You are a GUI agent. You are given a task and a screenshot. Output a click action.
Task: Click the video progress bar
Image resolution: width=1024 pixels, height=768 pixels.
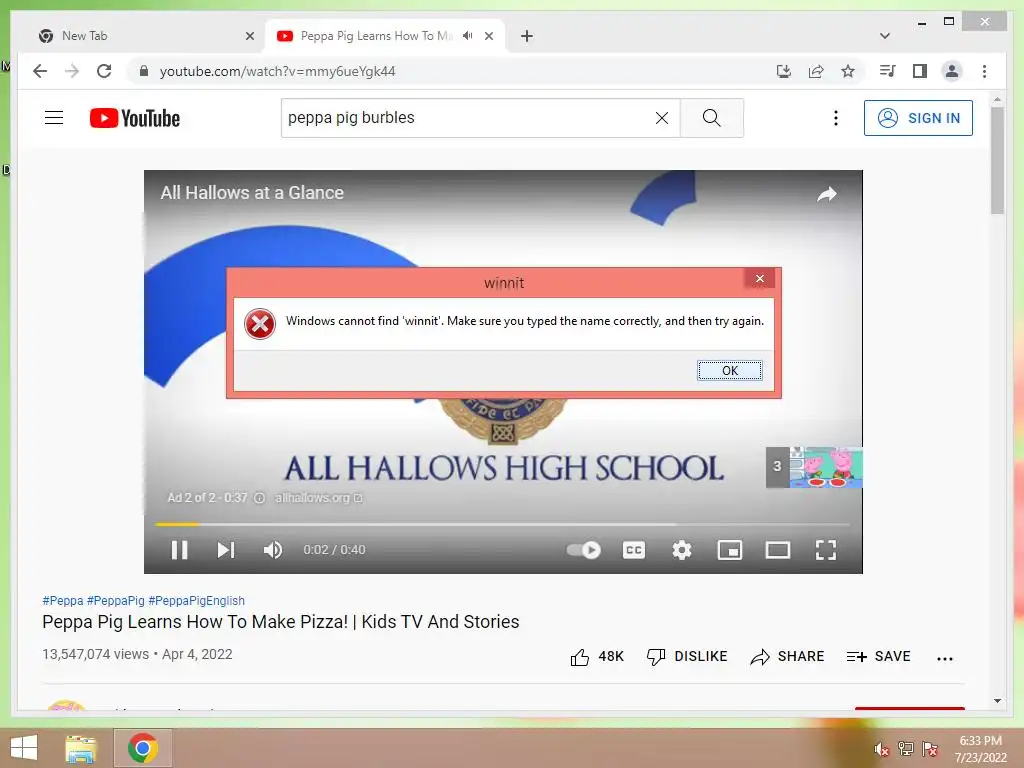click(x=502, y=524)
